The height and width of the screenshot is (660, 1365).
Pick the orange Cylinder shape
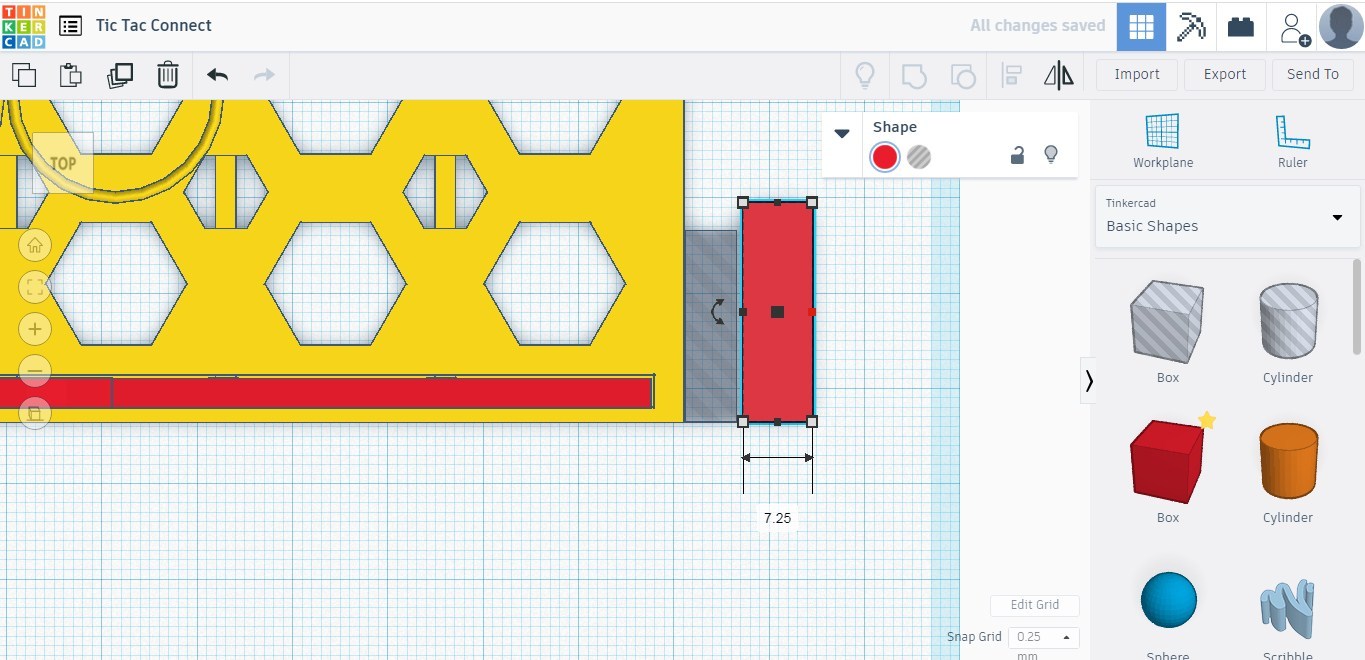click(x=1288, y=461)
